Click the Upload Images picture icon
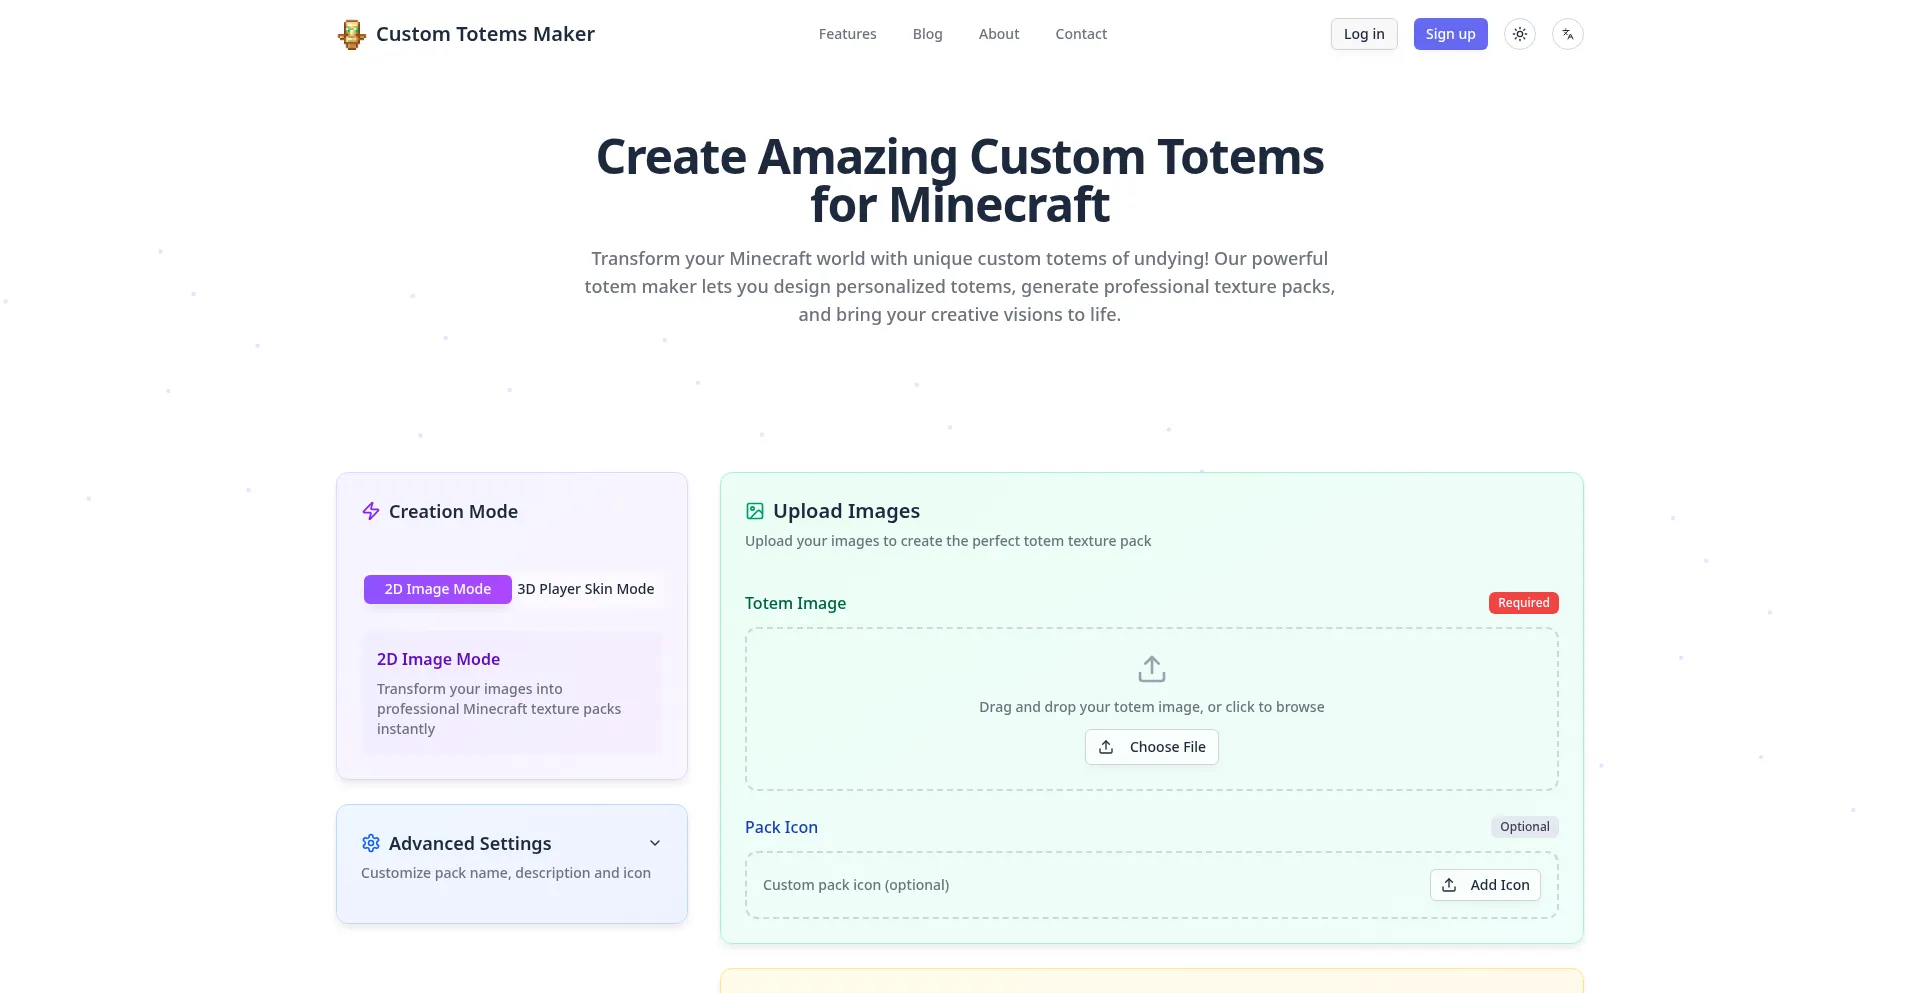 755,511
